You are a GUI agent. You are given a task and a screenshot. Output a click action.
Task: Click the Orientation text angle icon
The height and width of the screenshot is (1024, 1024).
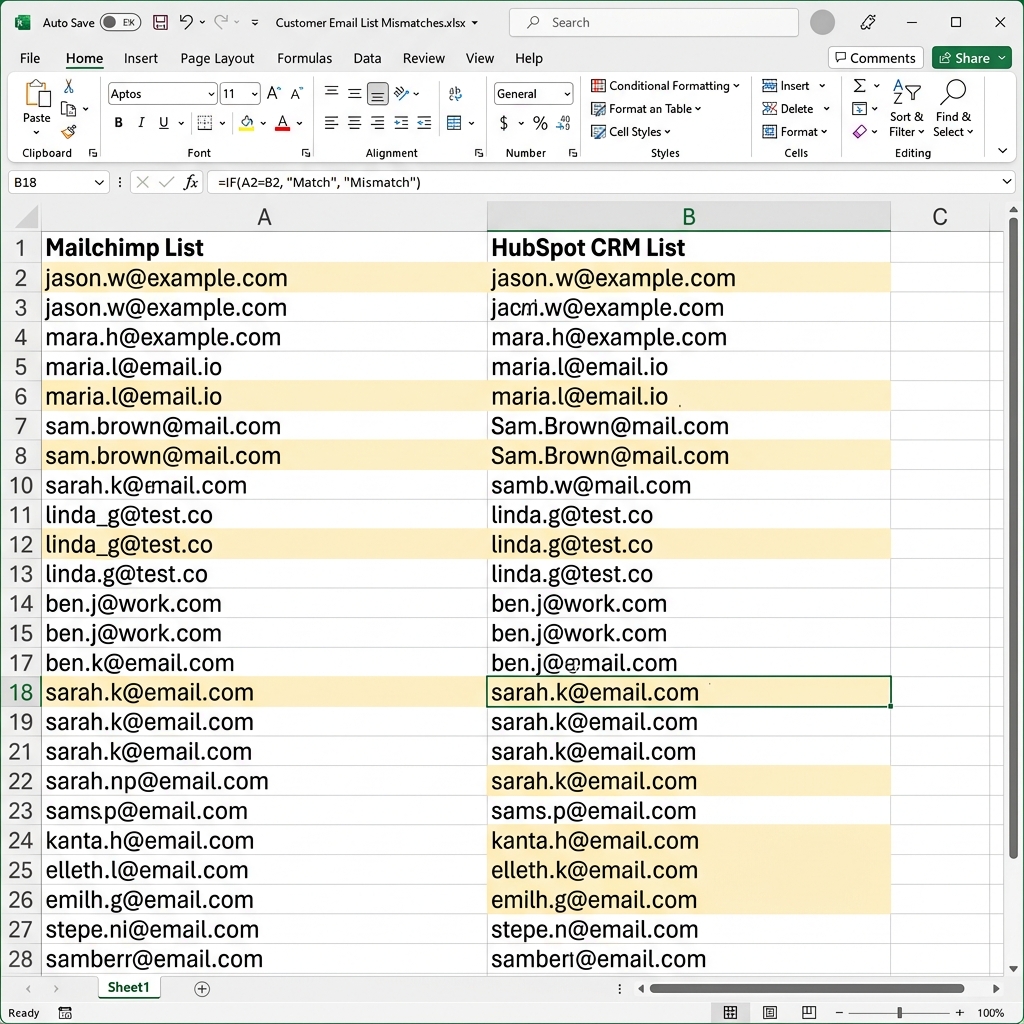click(402, 93)
